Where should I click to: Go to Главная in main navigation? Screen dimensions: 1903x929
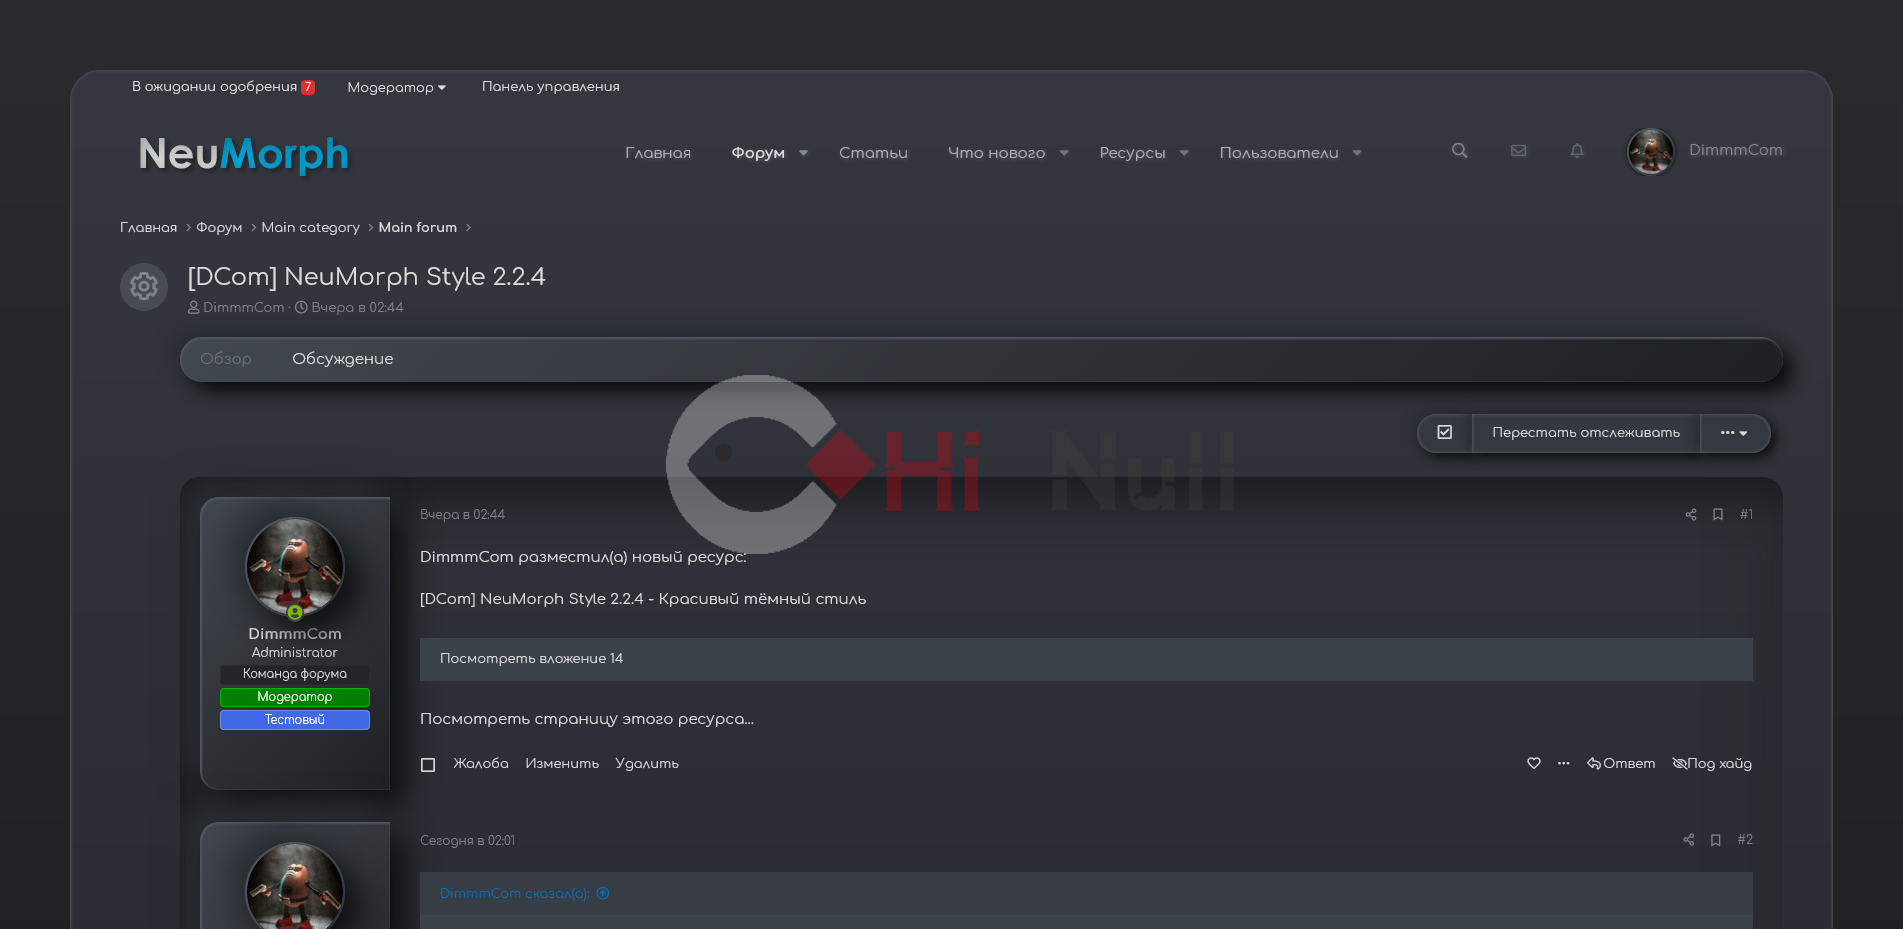(x=658, y=153)
